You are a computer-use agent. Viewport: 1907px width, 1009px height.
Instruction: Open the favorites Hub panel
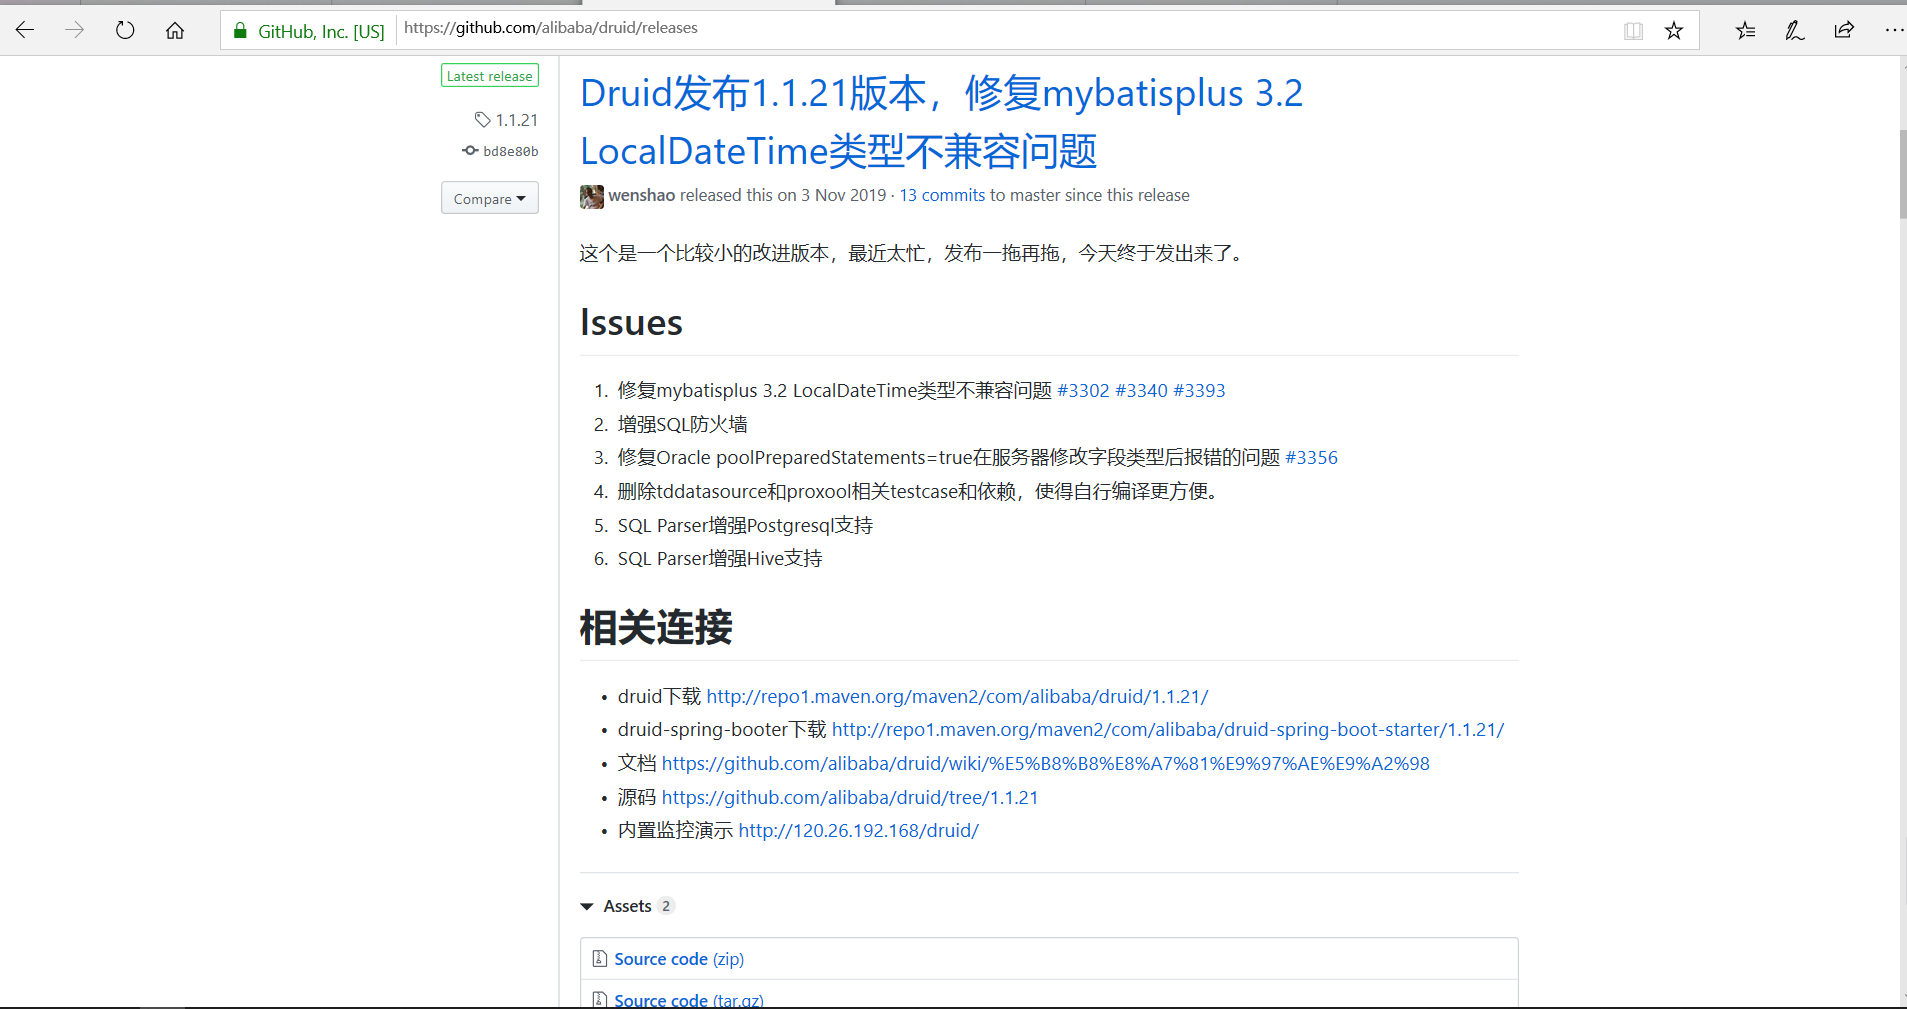1746,29
